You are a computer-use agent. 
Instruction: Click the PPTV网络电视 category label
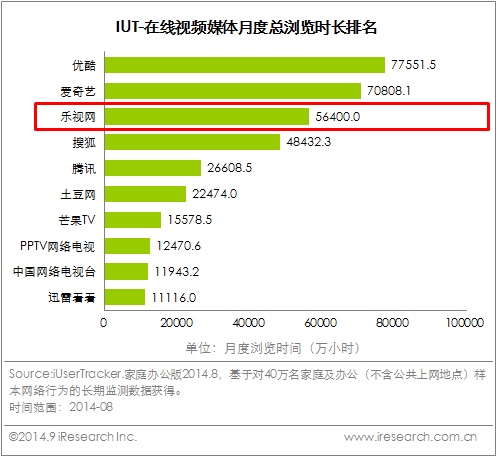pyautogui.click(x=58, y=246)
